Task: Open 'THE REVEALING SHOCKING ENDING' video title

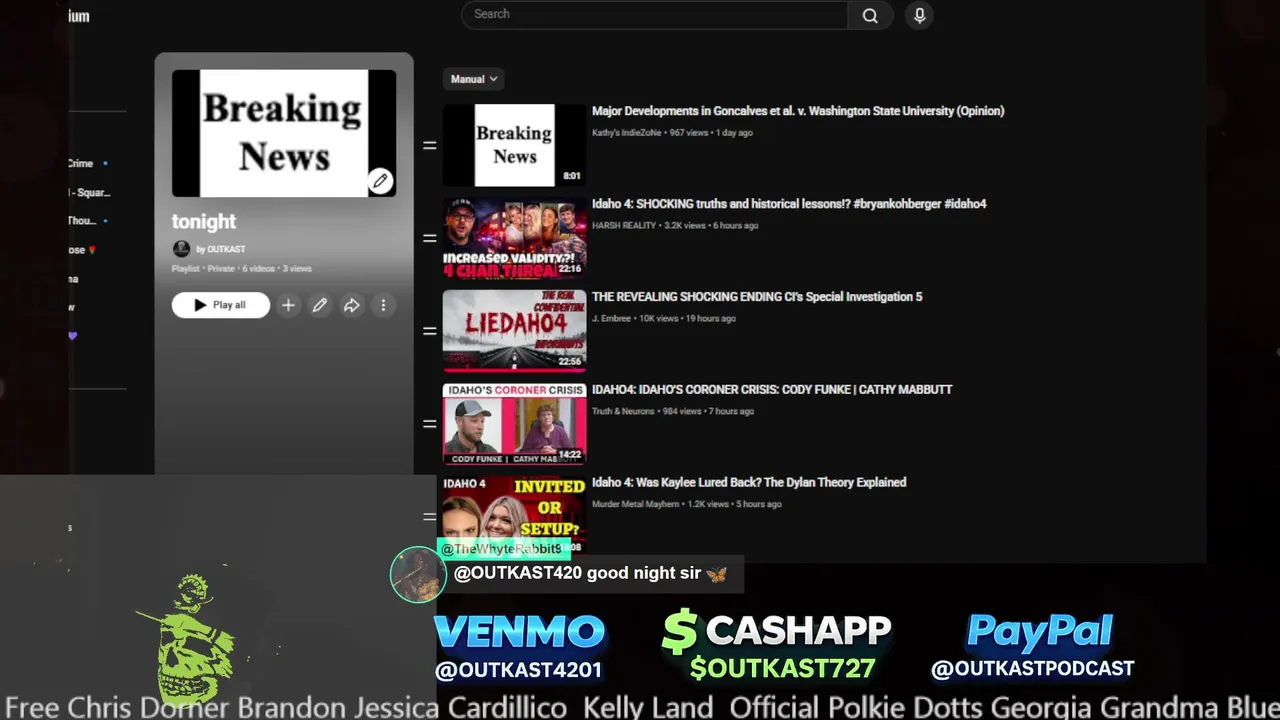Action: point(757,297)
